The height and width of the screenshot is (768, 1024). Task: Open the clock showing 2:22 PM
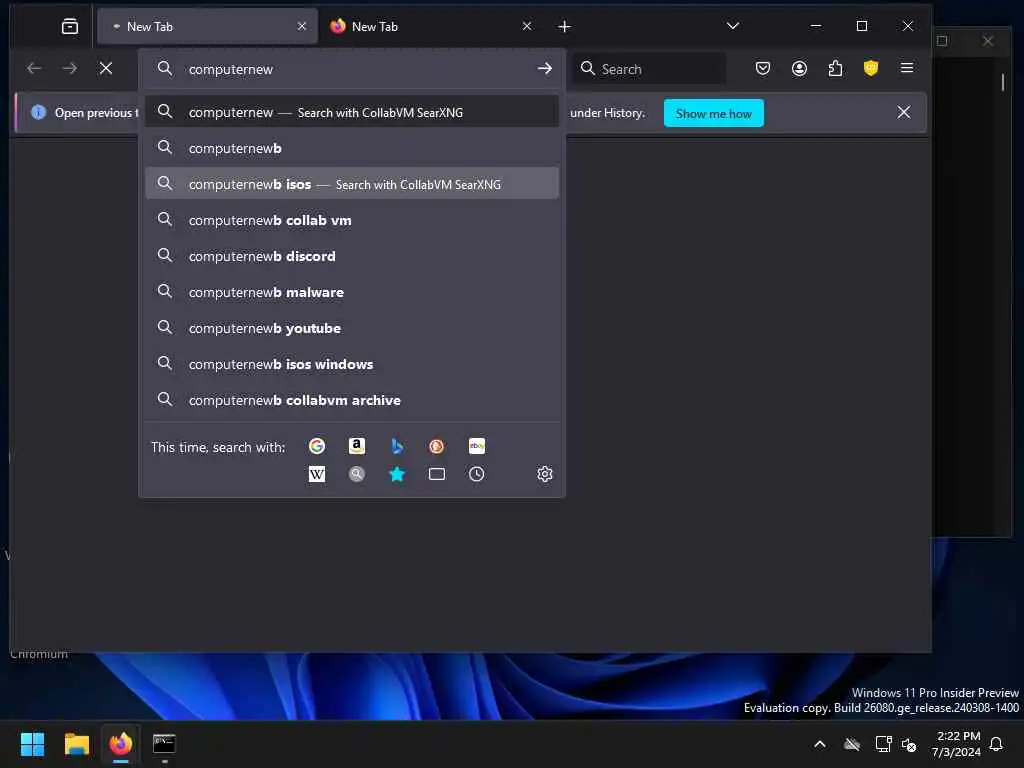[x=958, y=736]
